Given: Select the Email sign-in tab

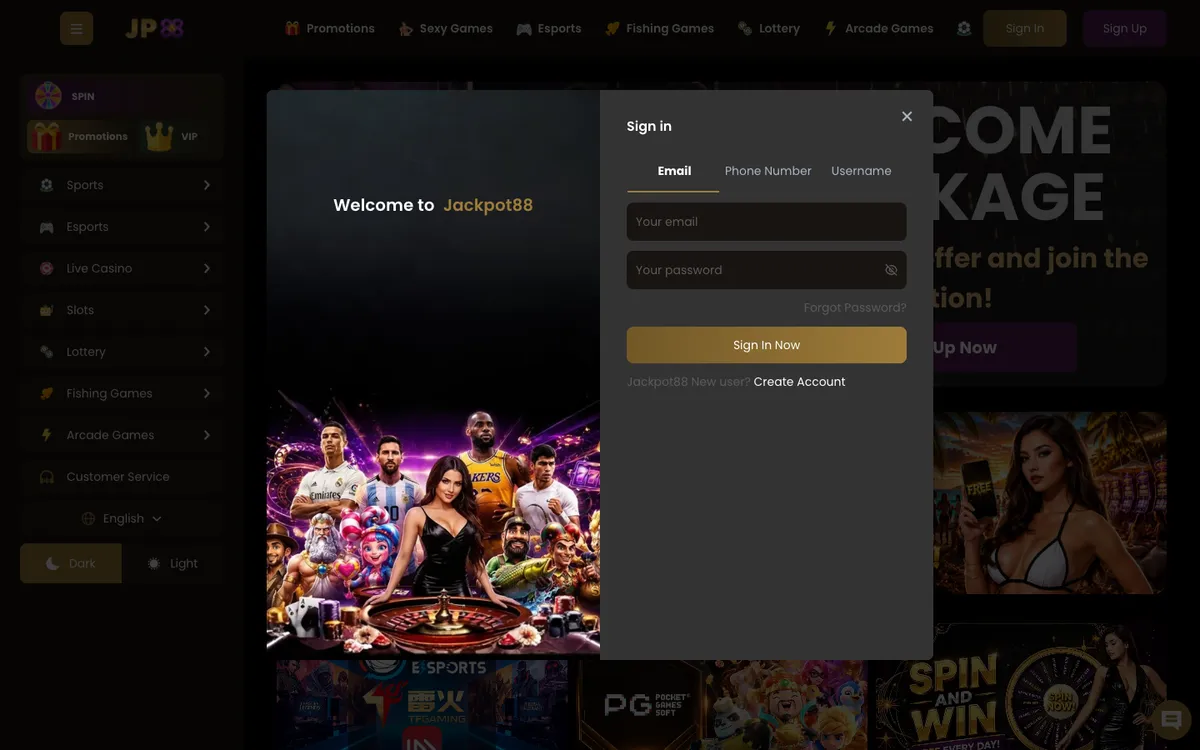Looking at the screenshot, I should click(674, 171).
